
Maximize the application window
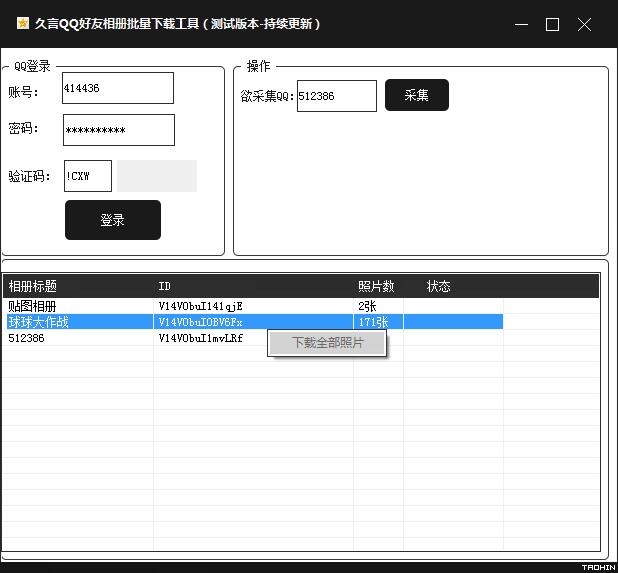click(x=552, y=24)
